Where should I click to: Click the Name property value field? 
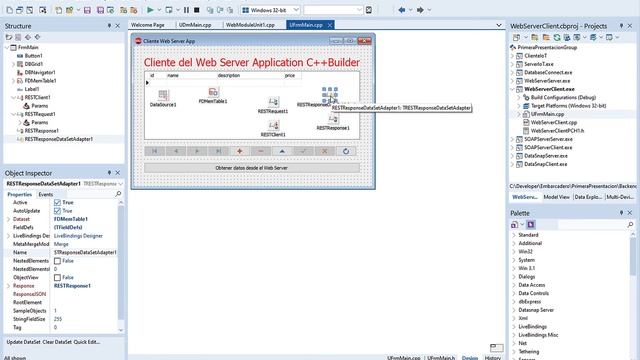pyautogui.click(x=85, y=253)
